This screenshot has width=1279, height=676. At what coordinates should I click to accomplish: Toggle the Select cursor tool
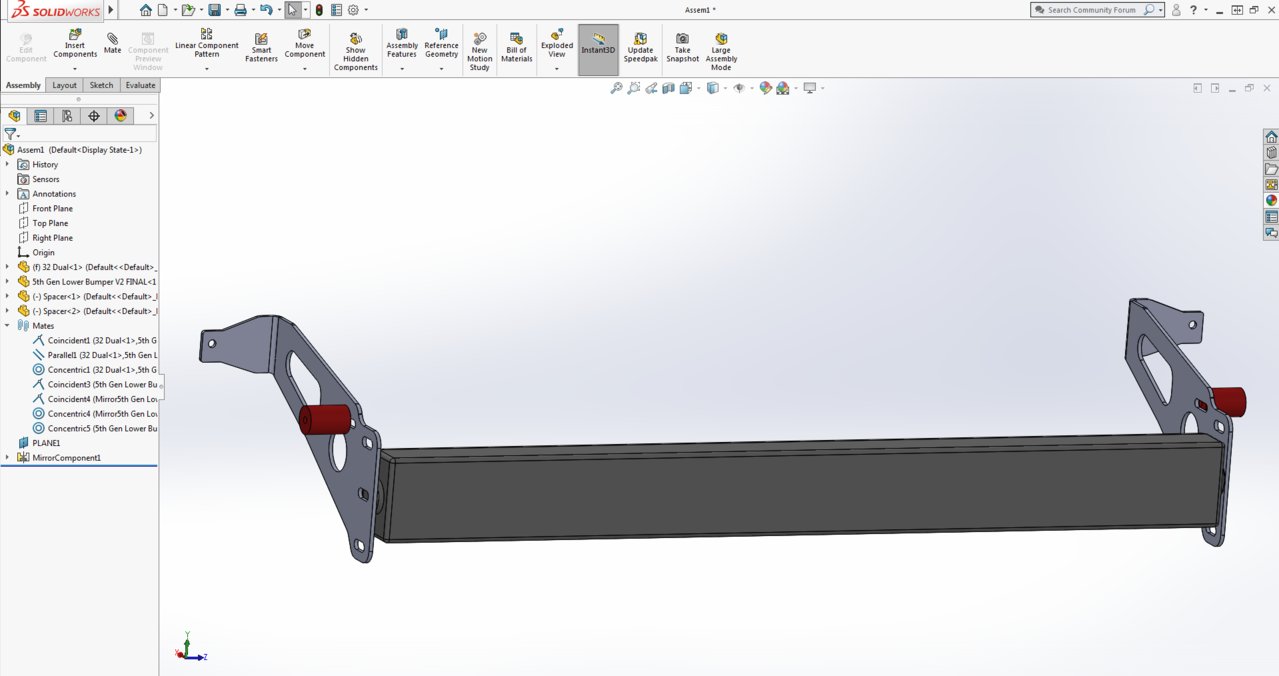(x=292, y=10)
